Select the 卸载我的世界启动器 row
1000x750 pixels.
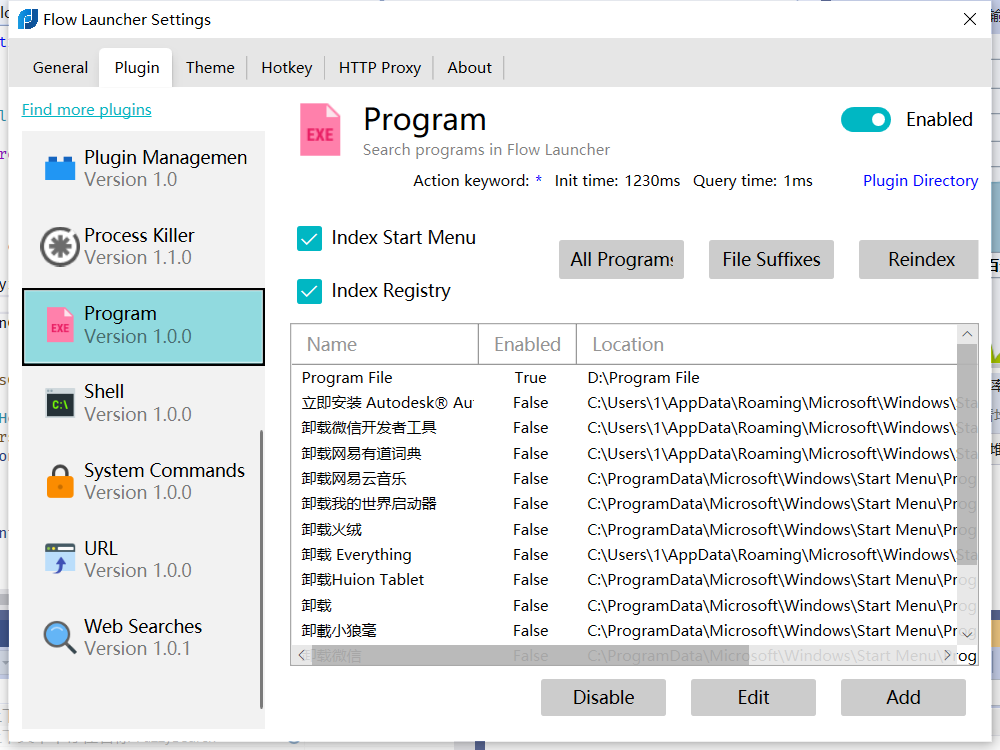click(624, 504)
